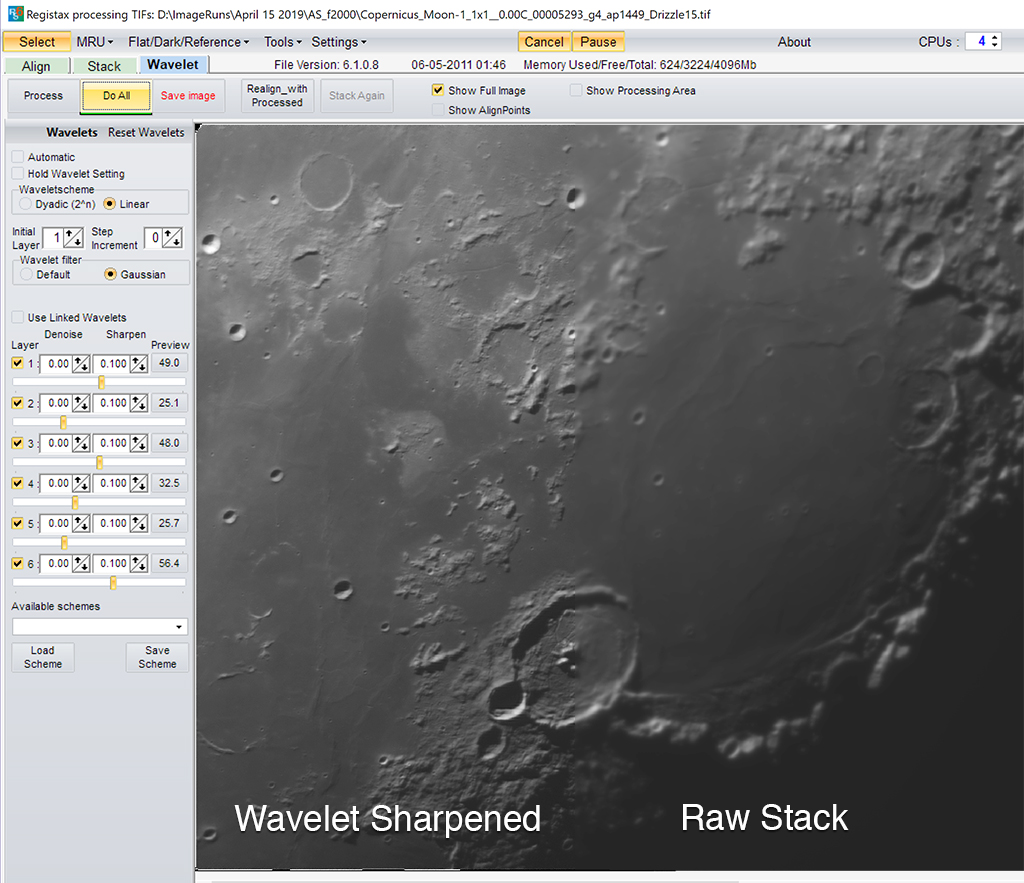
Task: Run the Process command
Action: point(42,96)
